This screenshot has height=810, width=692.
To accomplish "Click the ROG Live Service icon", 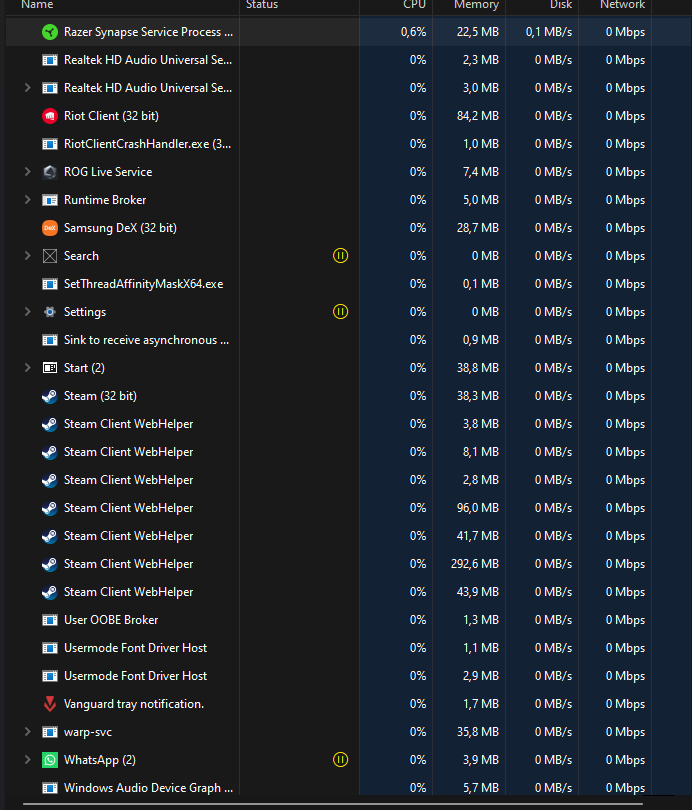I will pos(50,172).
